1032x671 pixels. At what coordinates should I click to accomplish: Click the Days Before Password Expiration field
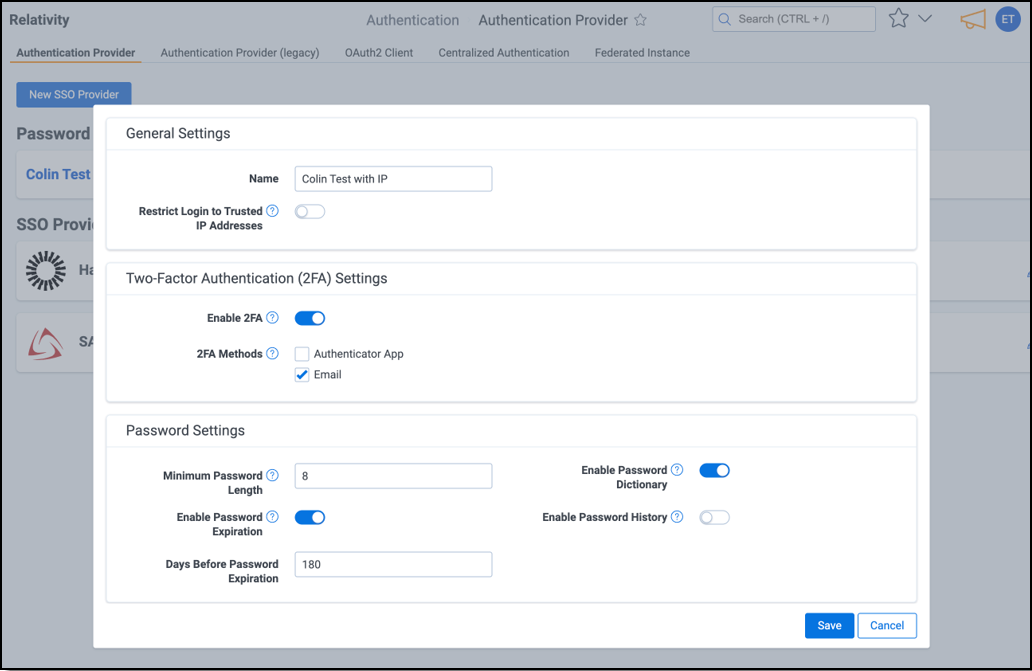(393, 564)
